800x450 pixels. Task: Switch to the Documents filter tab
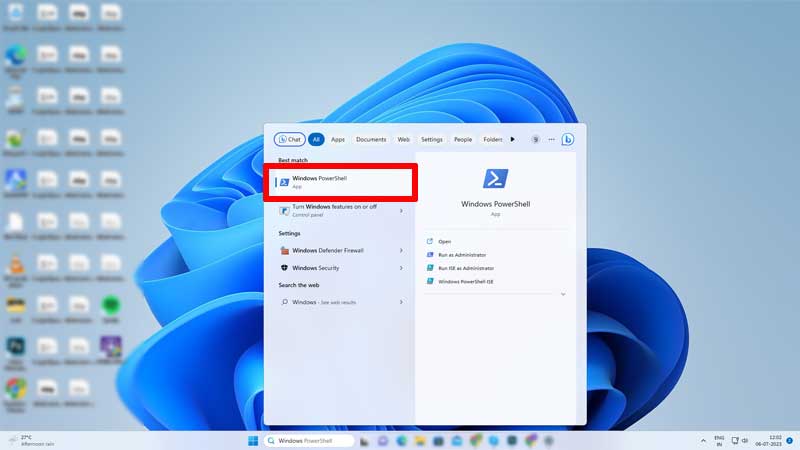point(371,139)
